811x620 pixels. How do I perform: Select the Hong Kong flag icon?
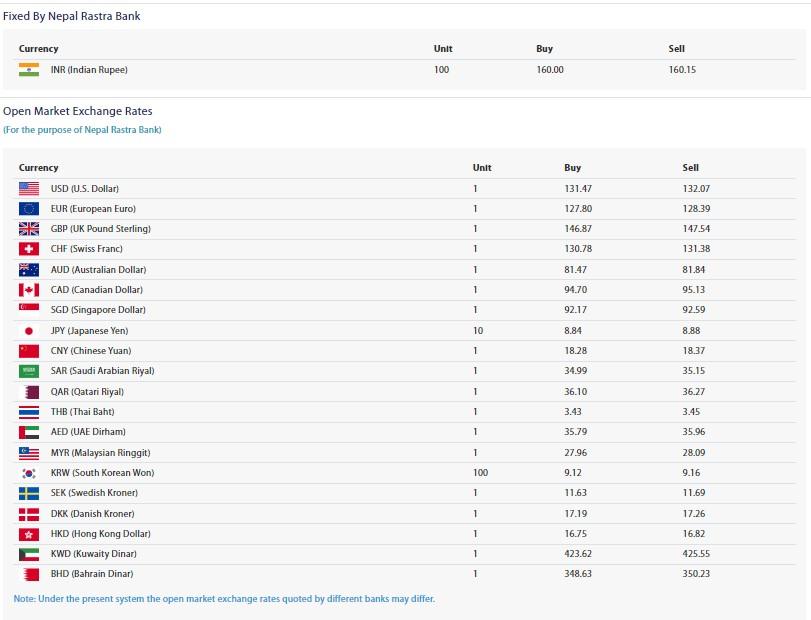pyautogui.click(x=29, y=534)
